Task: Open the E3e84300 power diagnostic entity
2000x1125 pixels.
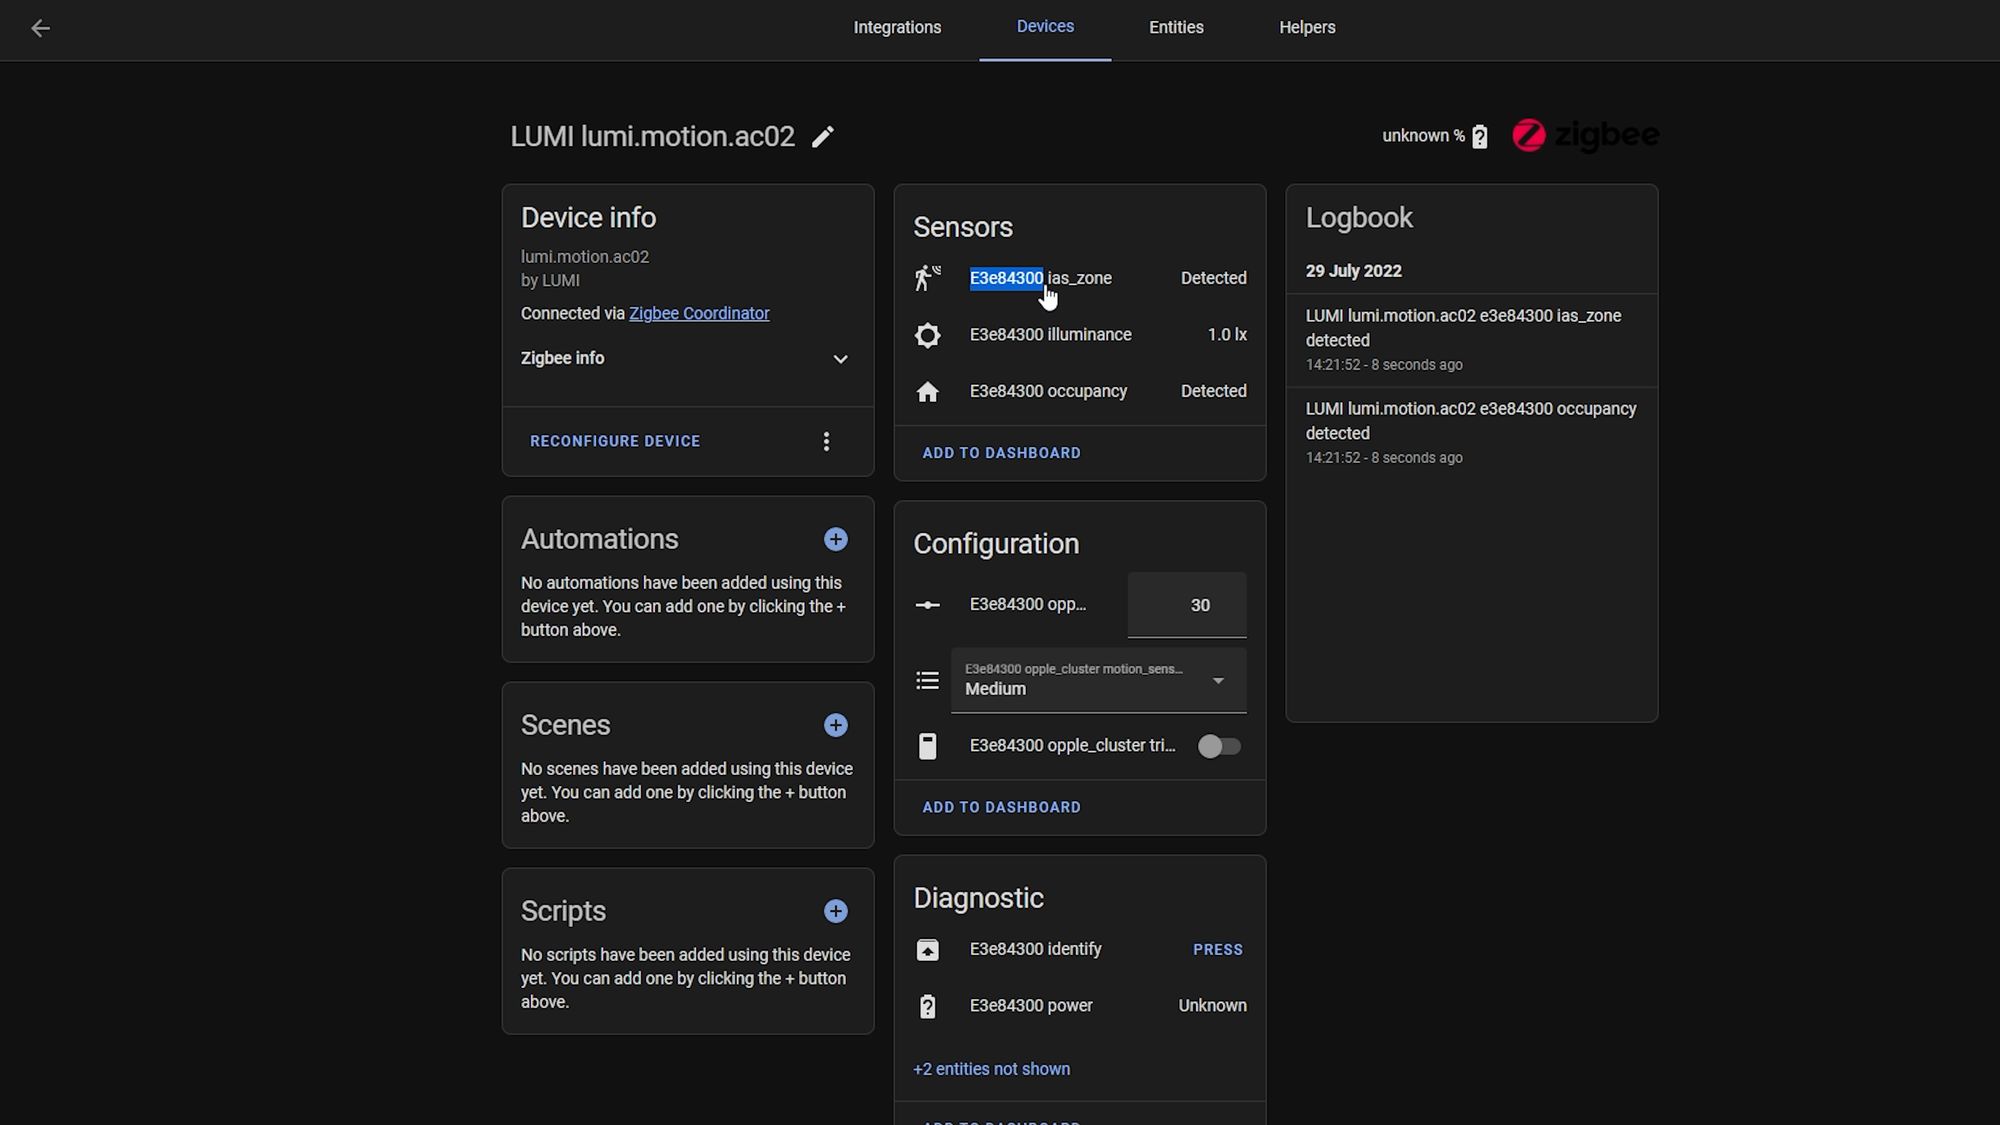Action: tap(1080, 1006)
